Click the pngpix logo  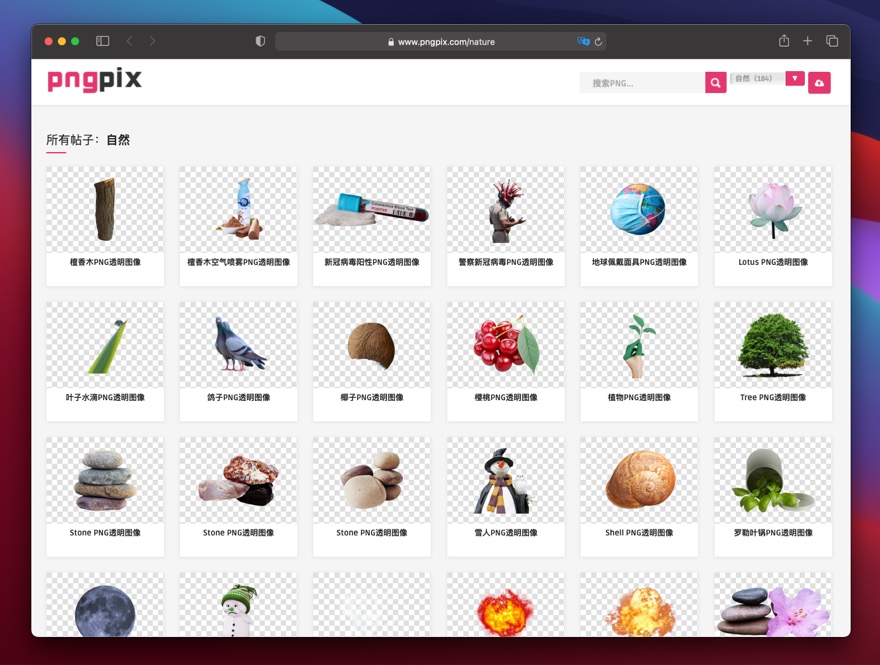94,80
